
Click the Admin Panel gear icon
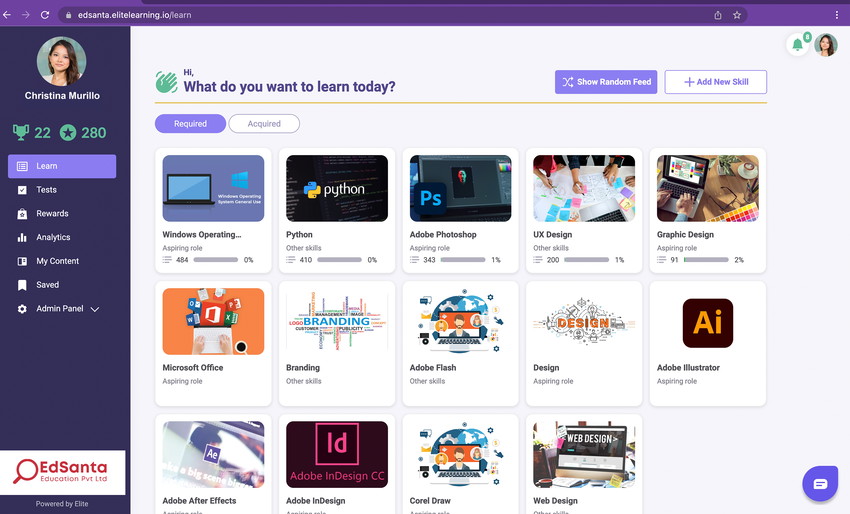[x=22, y=309]
